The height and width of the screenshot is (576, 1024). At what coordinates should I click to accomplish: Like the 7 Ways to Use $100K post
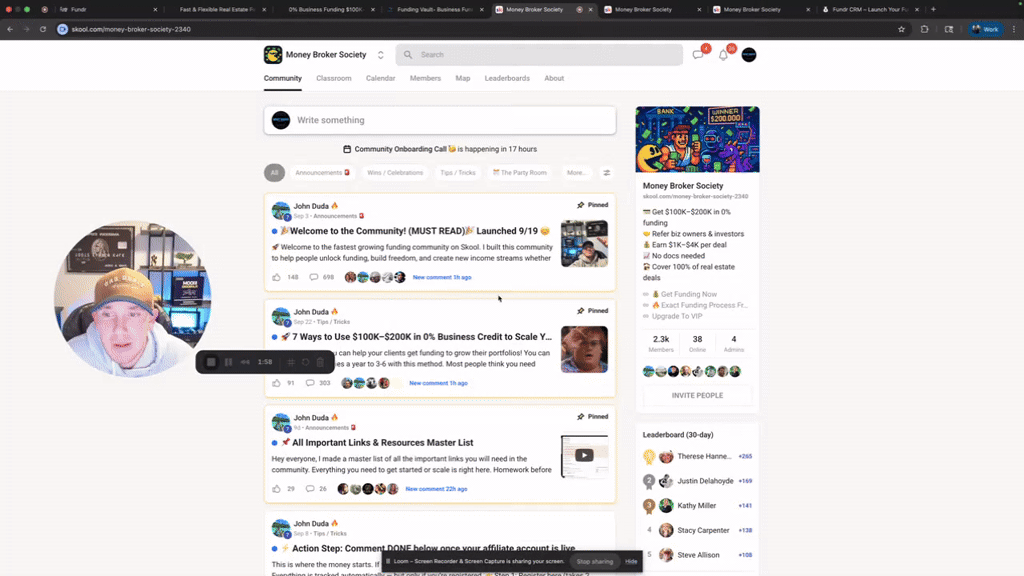pos(276,383)
